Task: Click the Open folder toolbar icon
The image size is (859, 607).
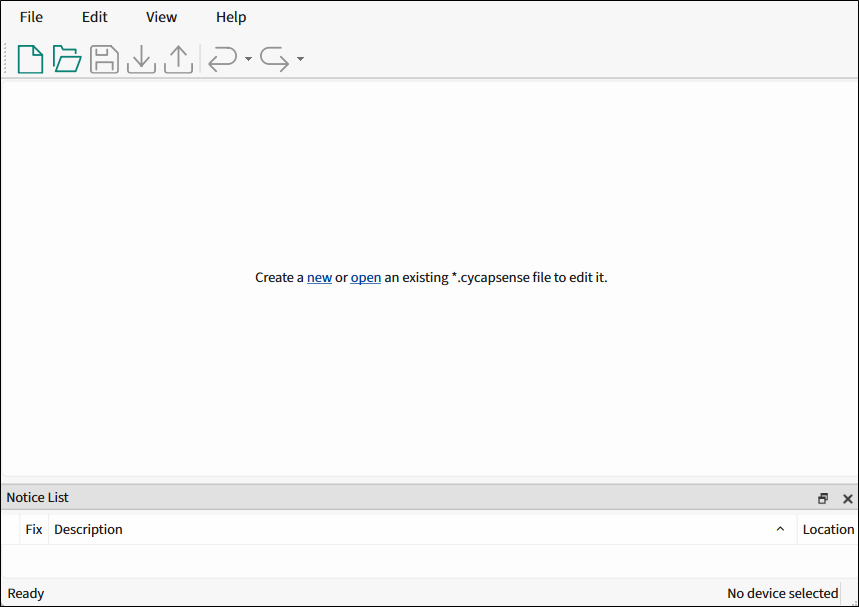Action: coord(67,59)
